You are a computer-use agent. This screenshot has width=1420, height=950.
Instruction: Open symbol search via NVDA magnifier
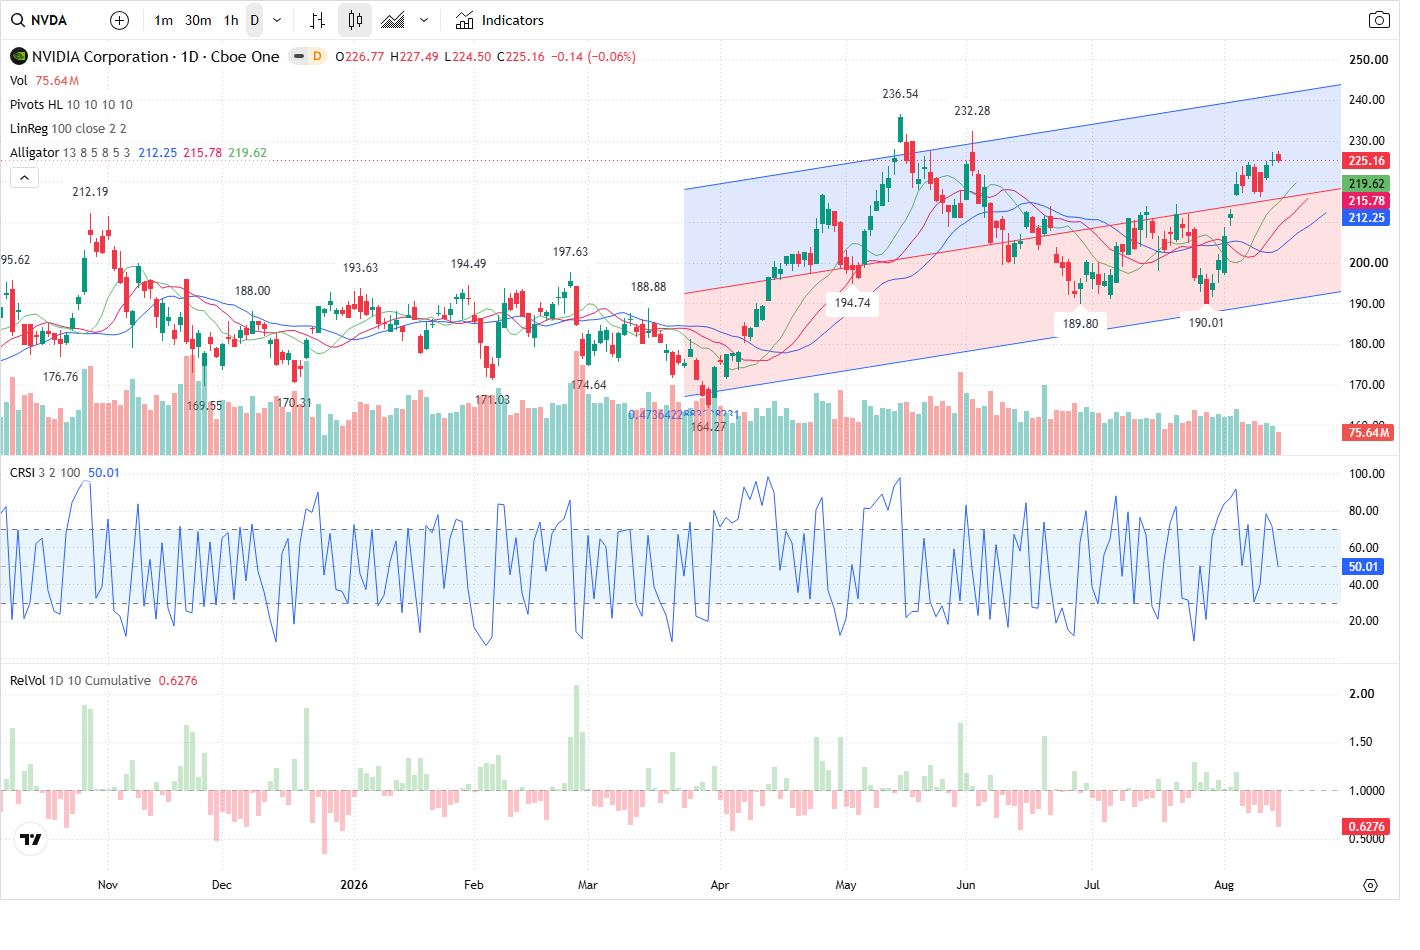18,20
